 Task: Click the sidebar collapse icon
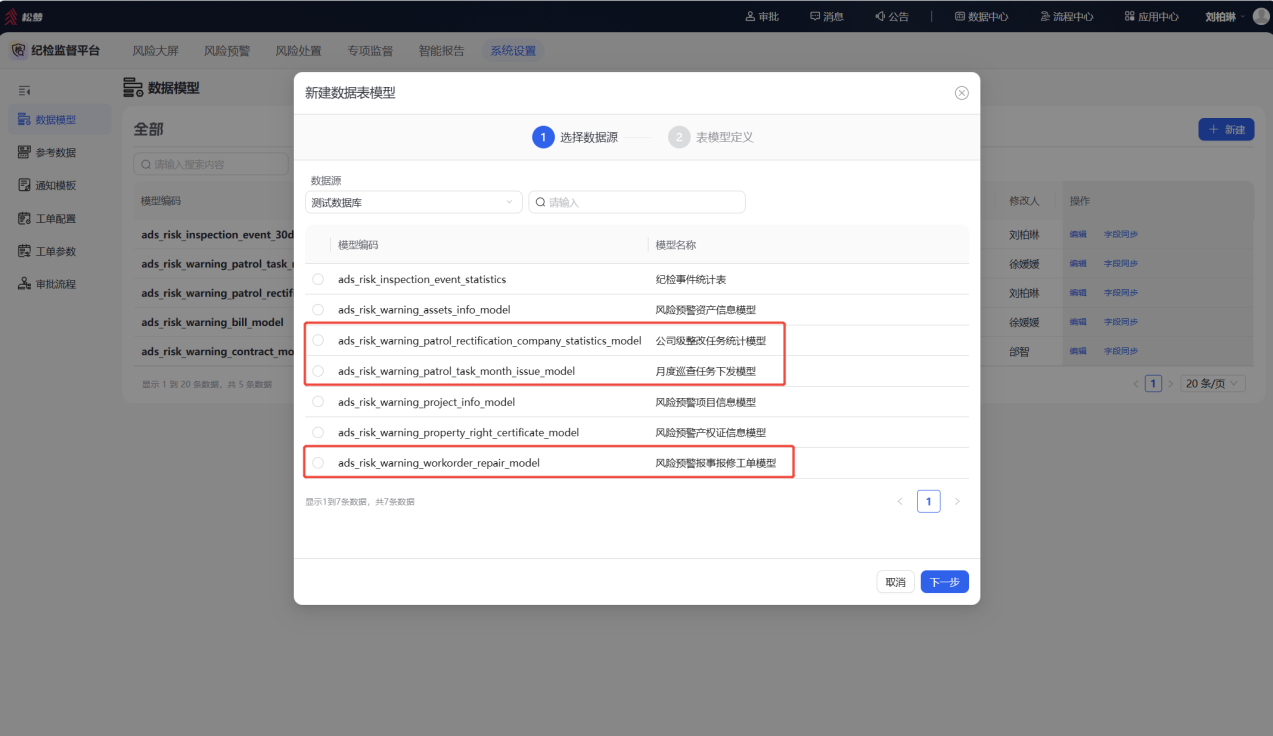coord(25,90)
